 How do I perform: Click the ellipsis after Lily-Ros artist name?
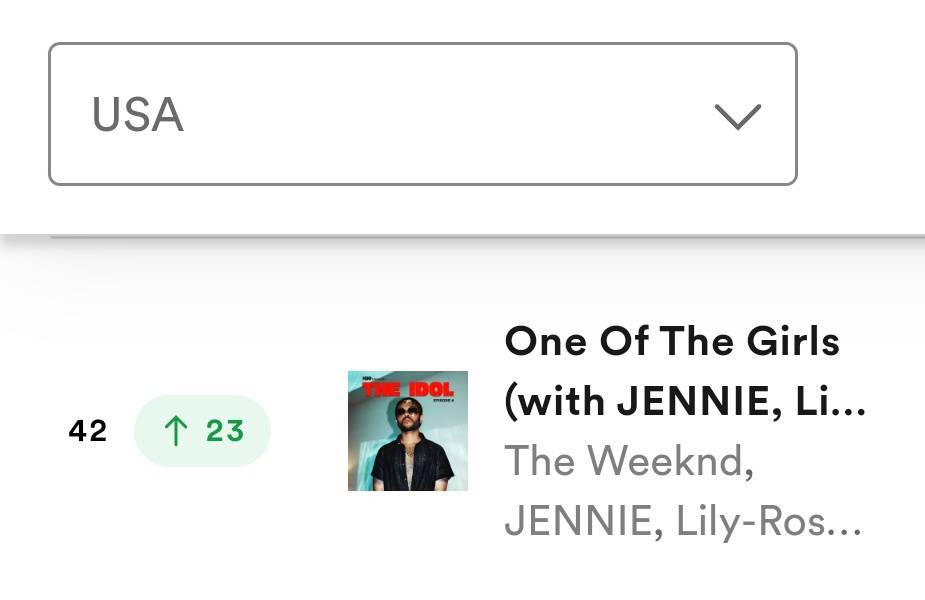pos(845,531)
